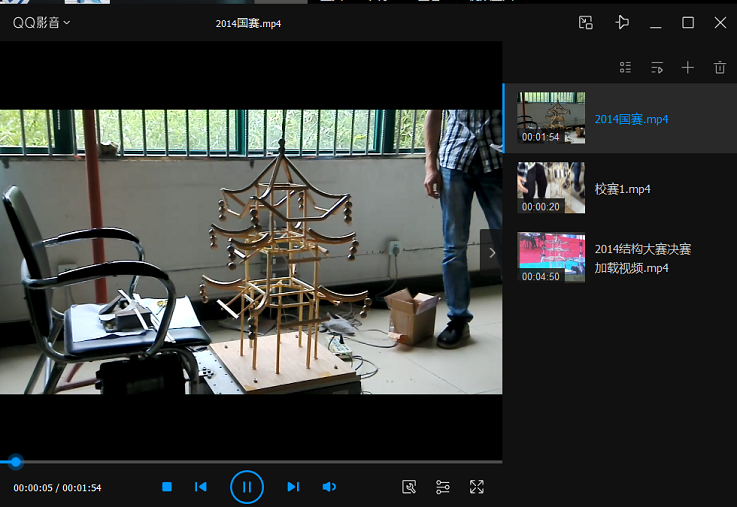
Task: Skip to the previous video
Action: [x=201, y=487]
